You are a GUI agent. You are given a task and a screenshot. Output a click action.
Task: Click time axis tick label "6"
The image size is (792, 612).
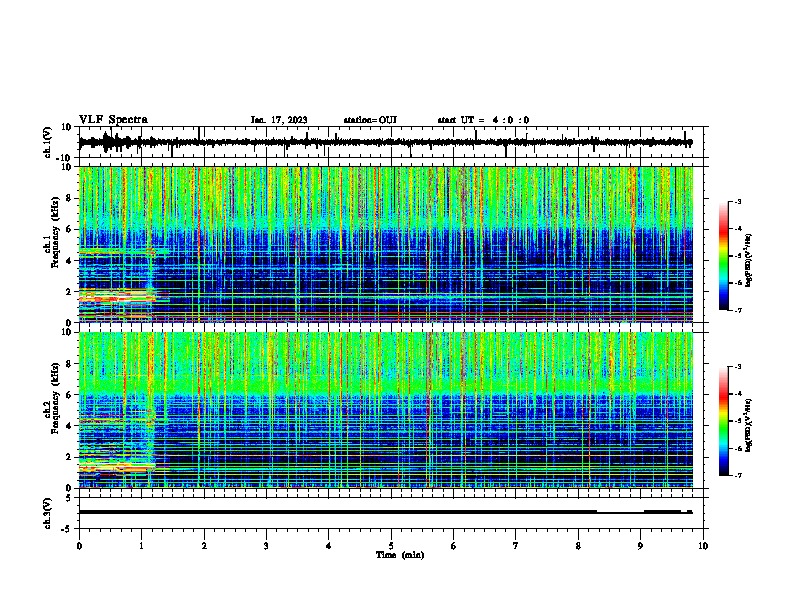click(453, 546)
